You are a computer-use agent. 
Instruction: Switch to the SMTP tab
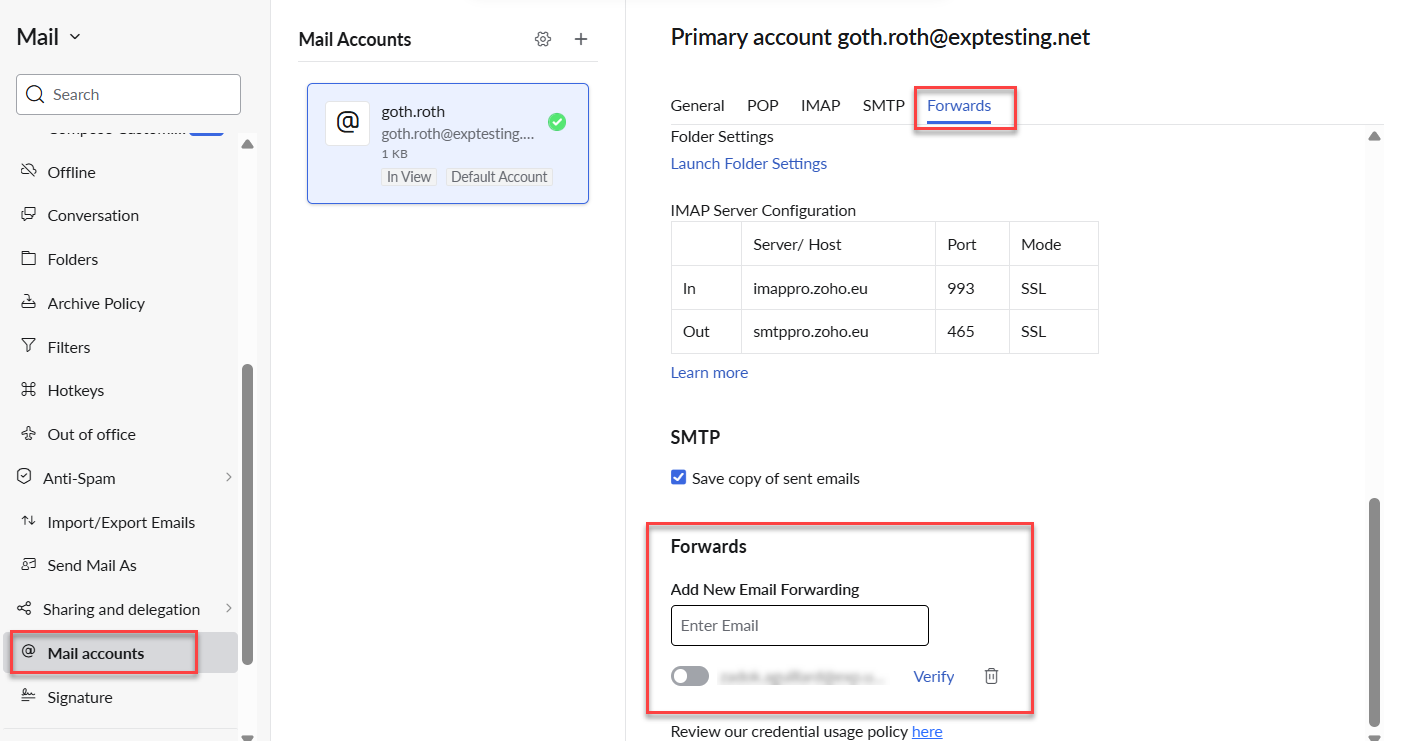pos(883,105)
